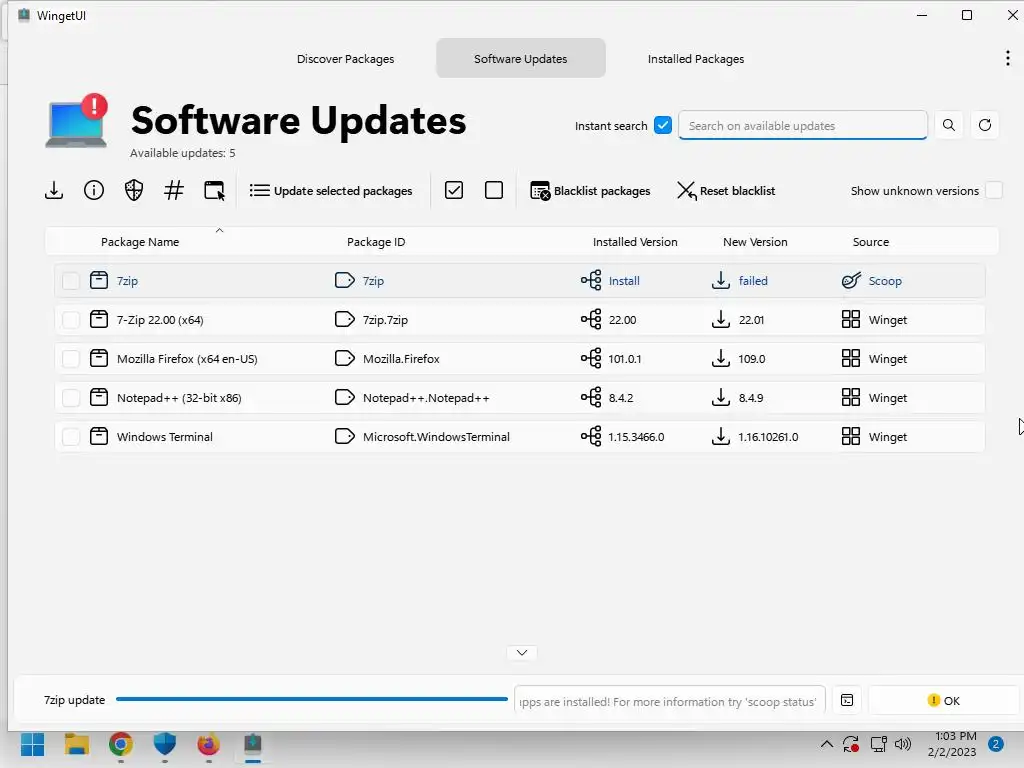The image size is (1024, 768).
Task: Open the volume control in system tray
Action: click(x=903, y=744)
